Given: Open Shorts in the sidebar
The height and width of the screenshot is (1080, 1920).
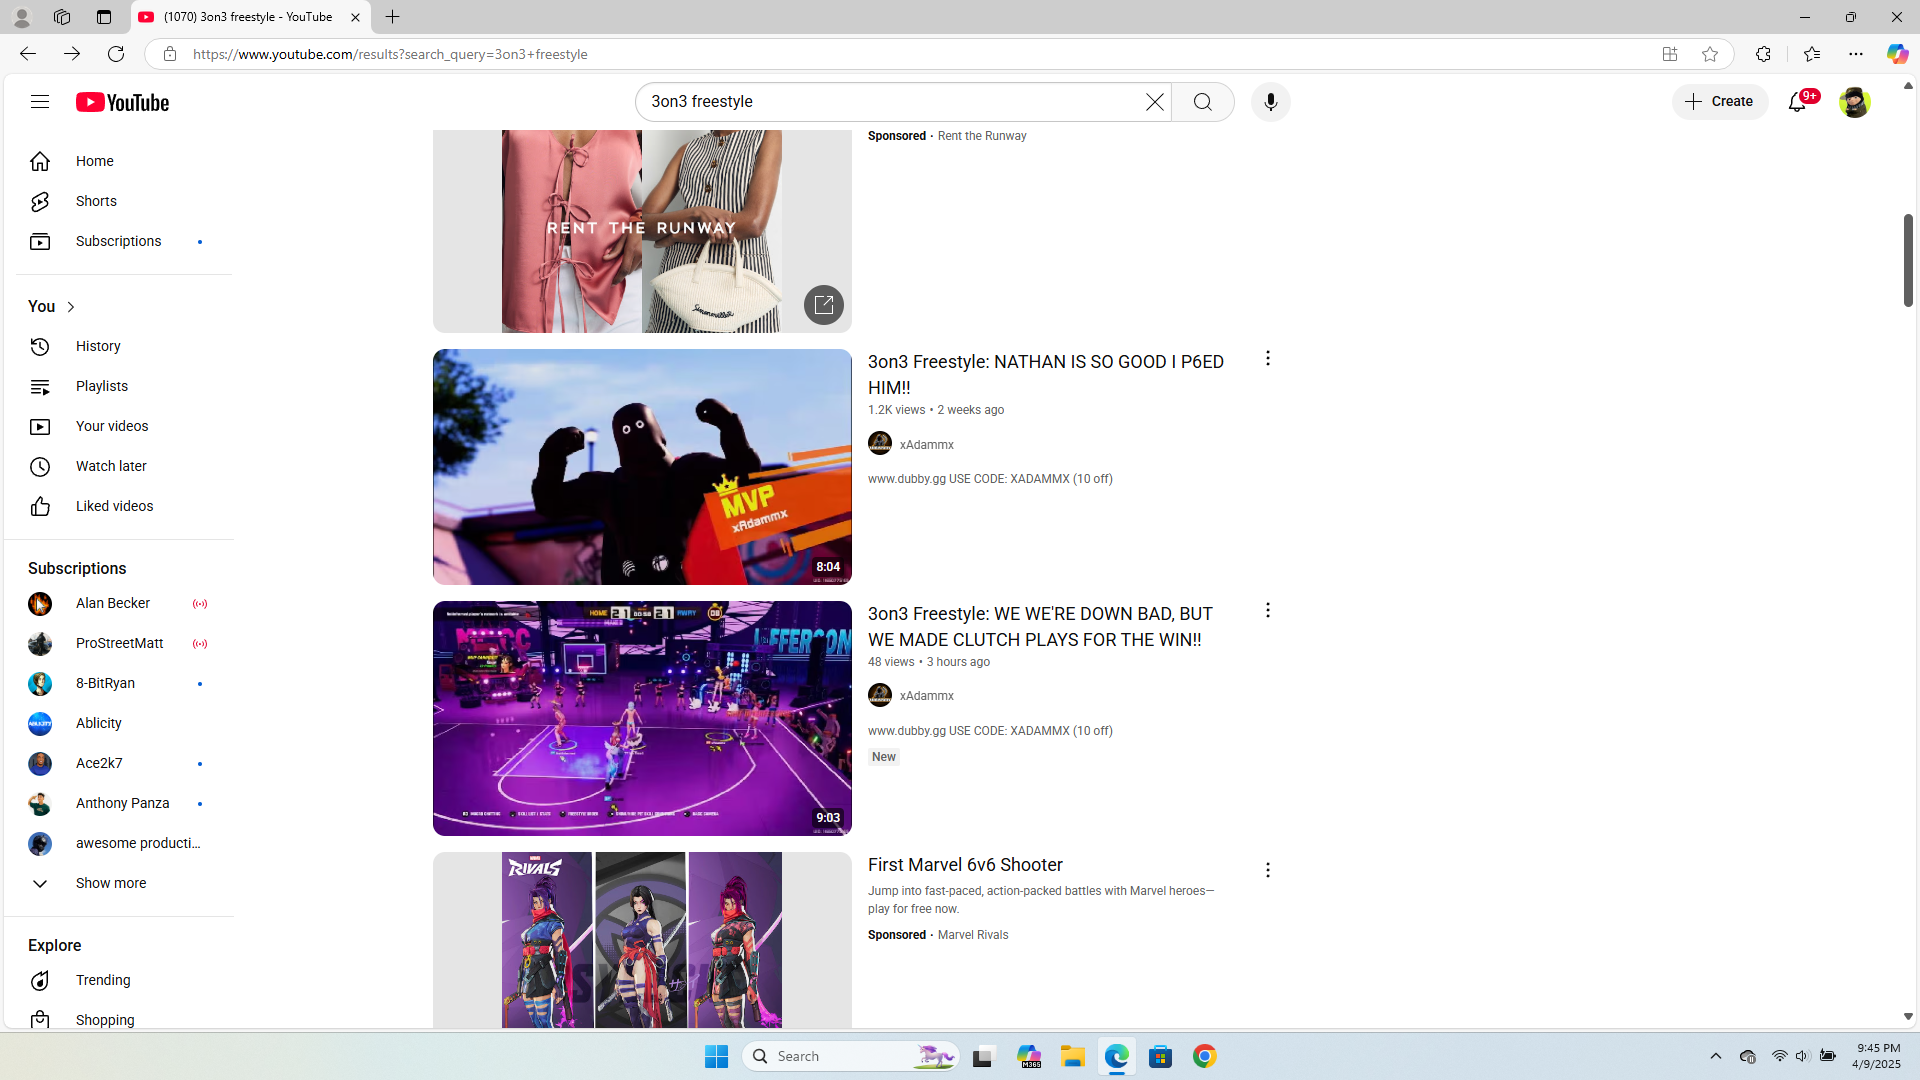Looking at the screenshot, I should pyautogui.click(x=116, y=201).
